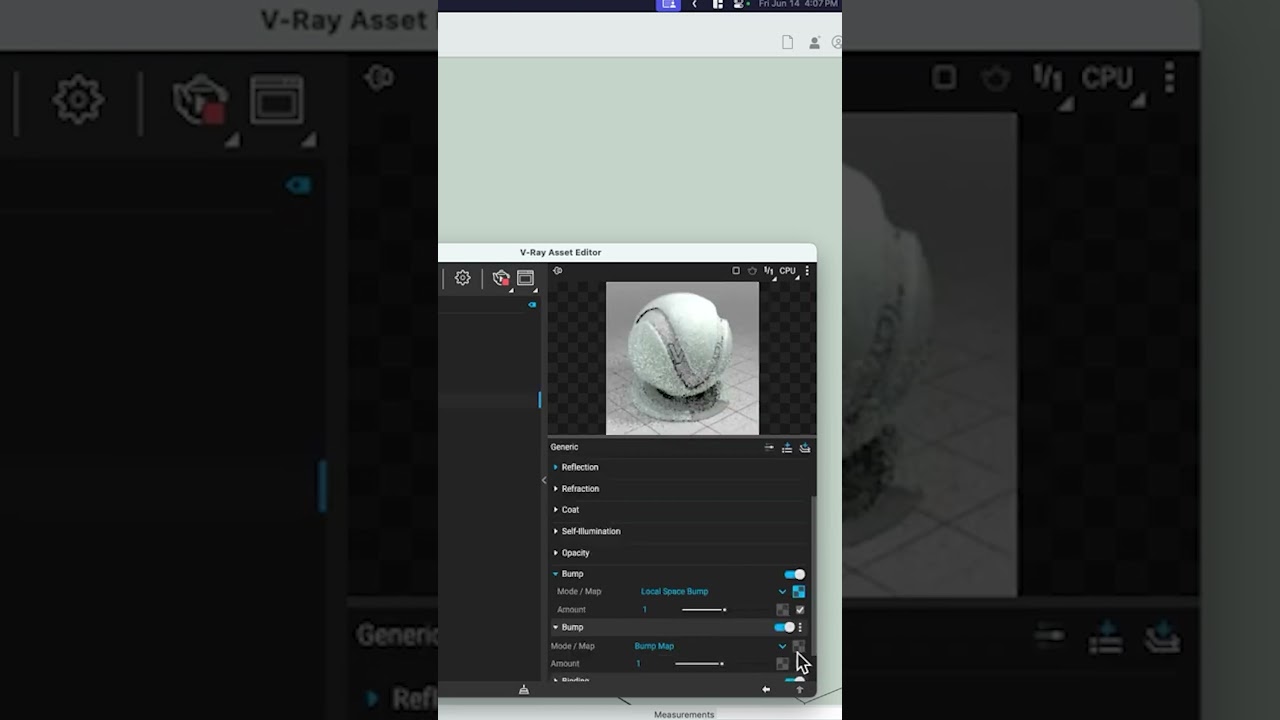Open the Bump Map mode dropdown
Screen dimensions: 1280x720
point(782,646)
